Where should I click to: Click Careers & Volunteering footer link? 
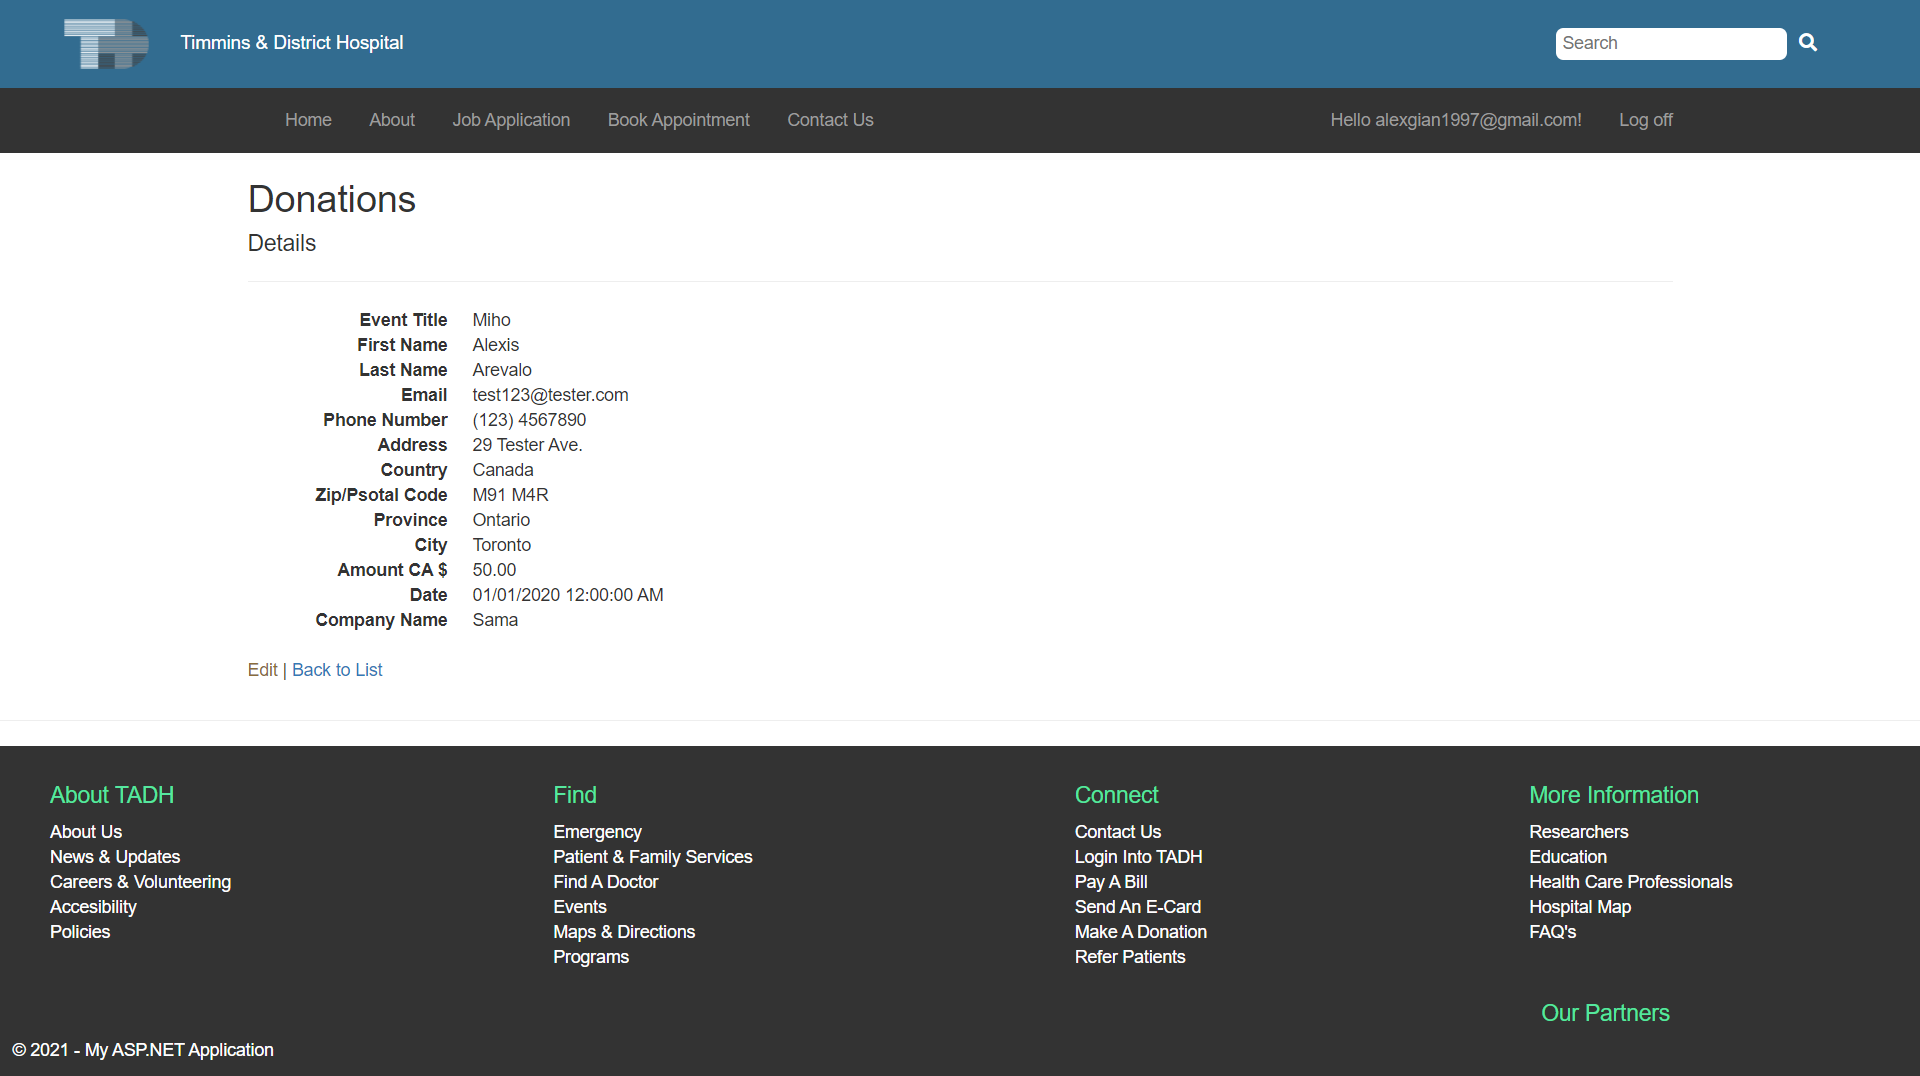[x=140, y=882]
